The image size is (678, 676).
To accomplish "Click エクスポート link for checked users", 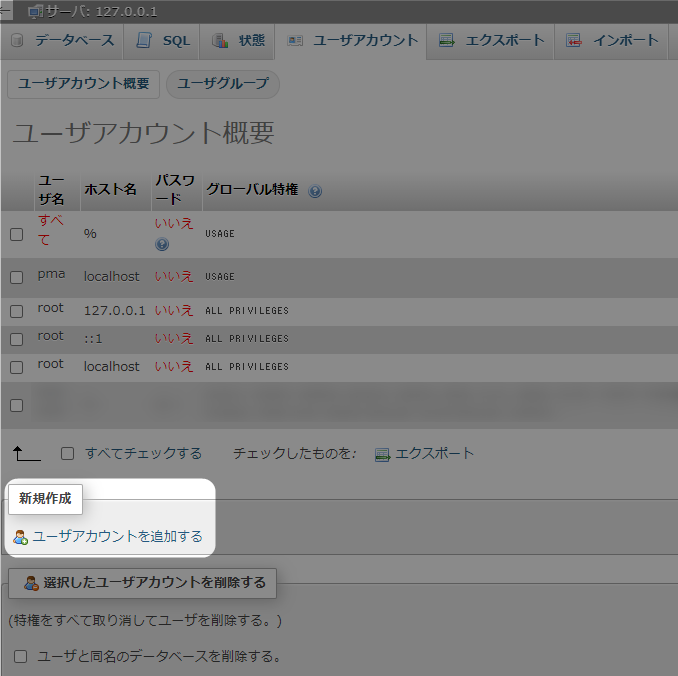I will [x=435, y=453].
